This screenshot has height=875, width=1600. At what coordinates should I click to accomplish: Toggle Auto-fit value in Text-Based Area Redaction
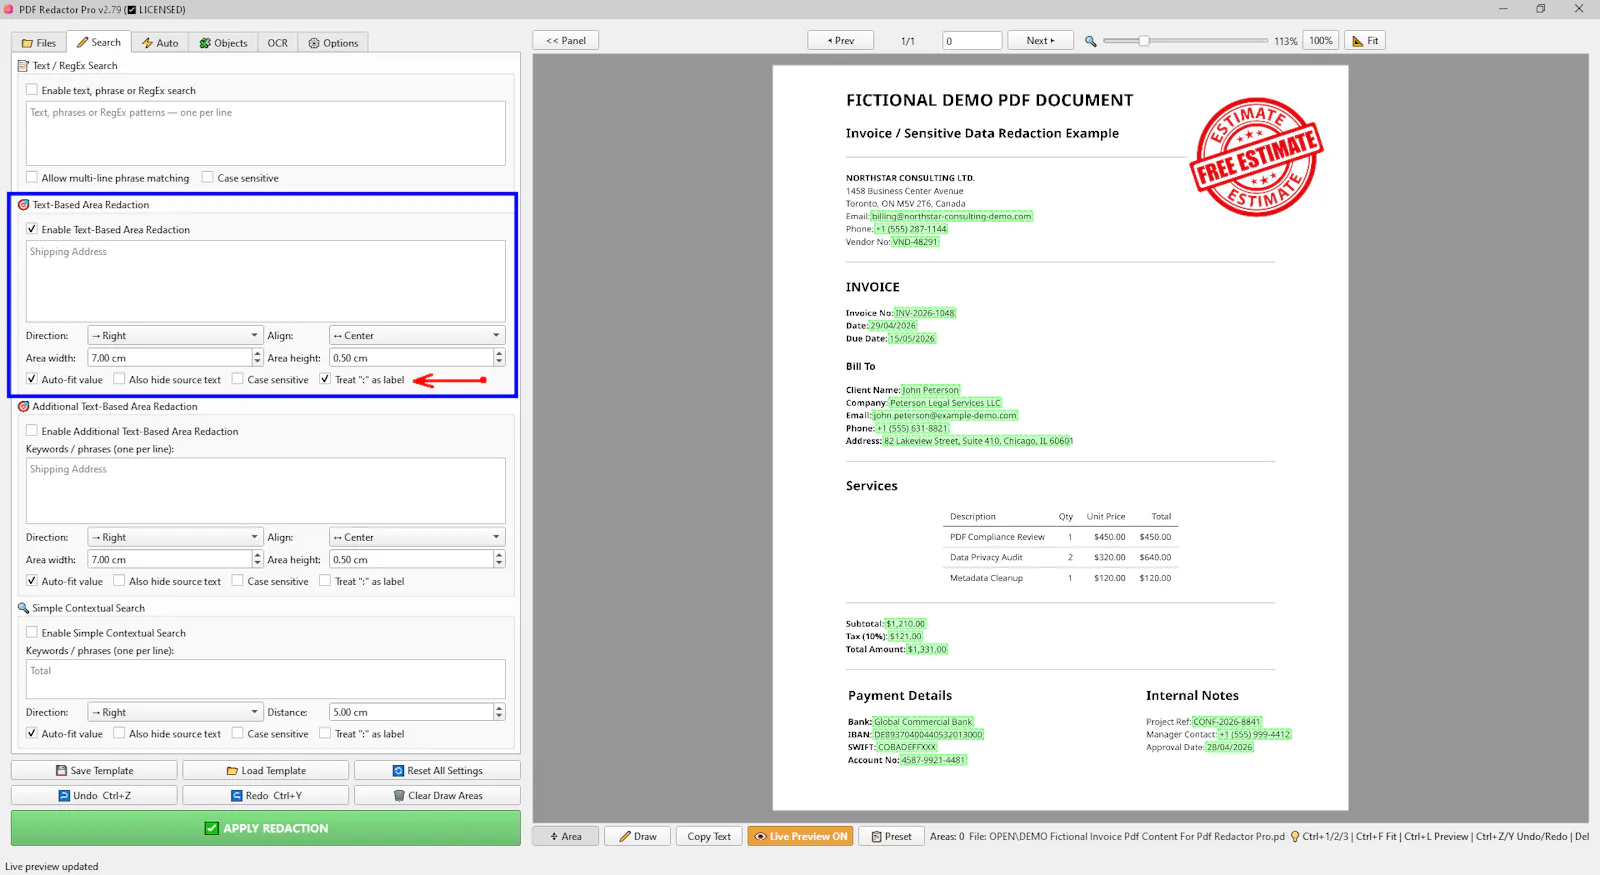click(x=32, y=379)
